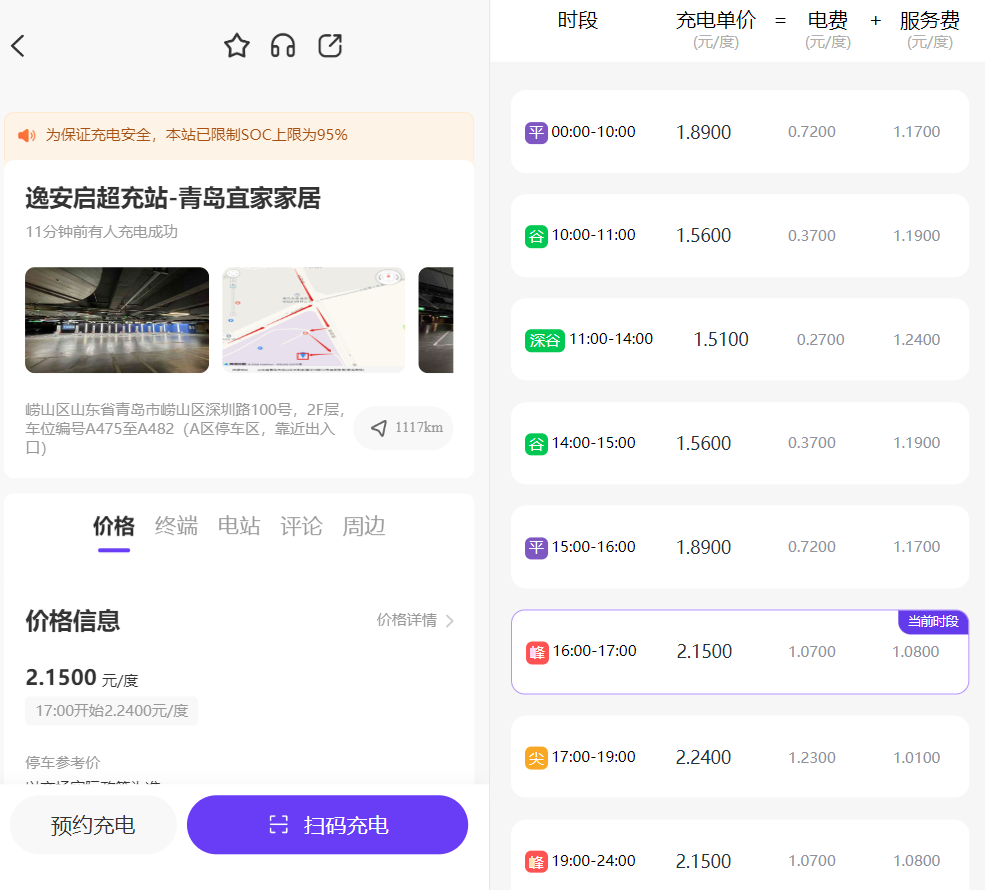
Task: Click the 14:00-15:00 time range text
Action: pyautogui.click(x=594, y=443)
